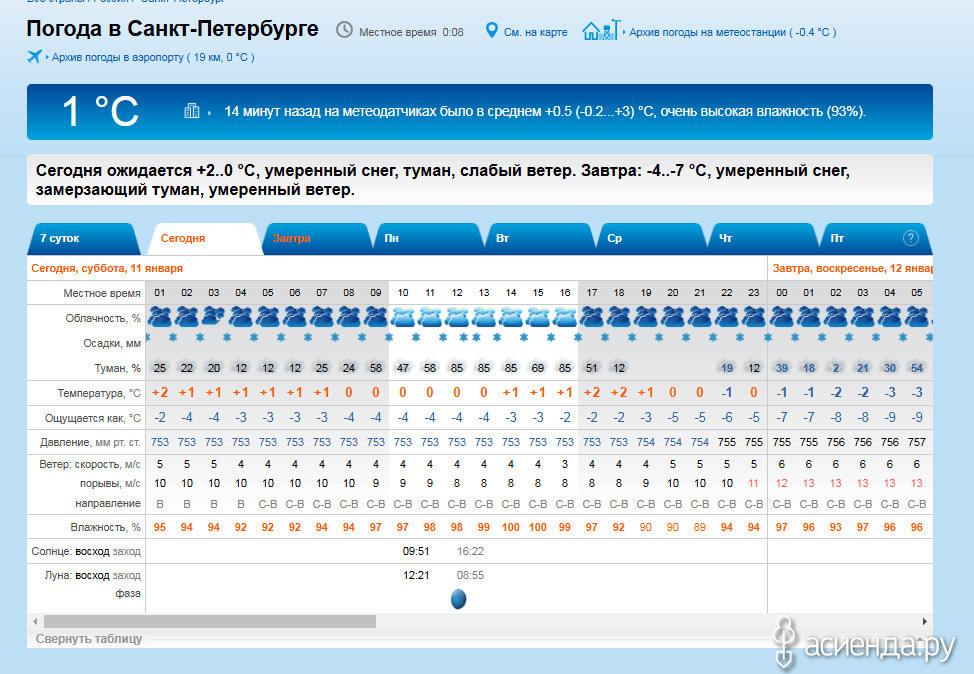Viewport: 974px width, 674px height.
Task: Click the airplane icon for airport archive
Action: 34,57
